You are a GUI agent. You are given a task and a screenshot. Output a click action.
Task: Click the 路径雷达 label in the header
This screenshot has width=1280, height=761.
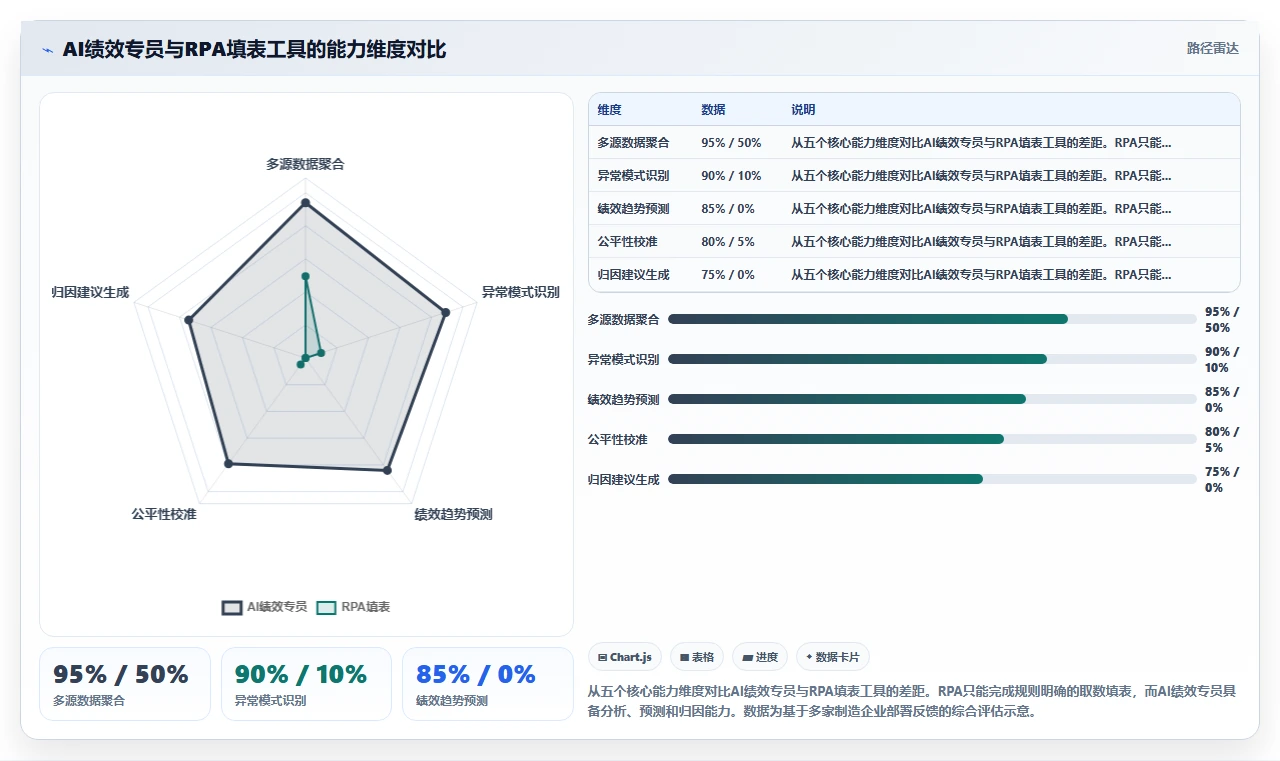click(x=1212, y=48)
